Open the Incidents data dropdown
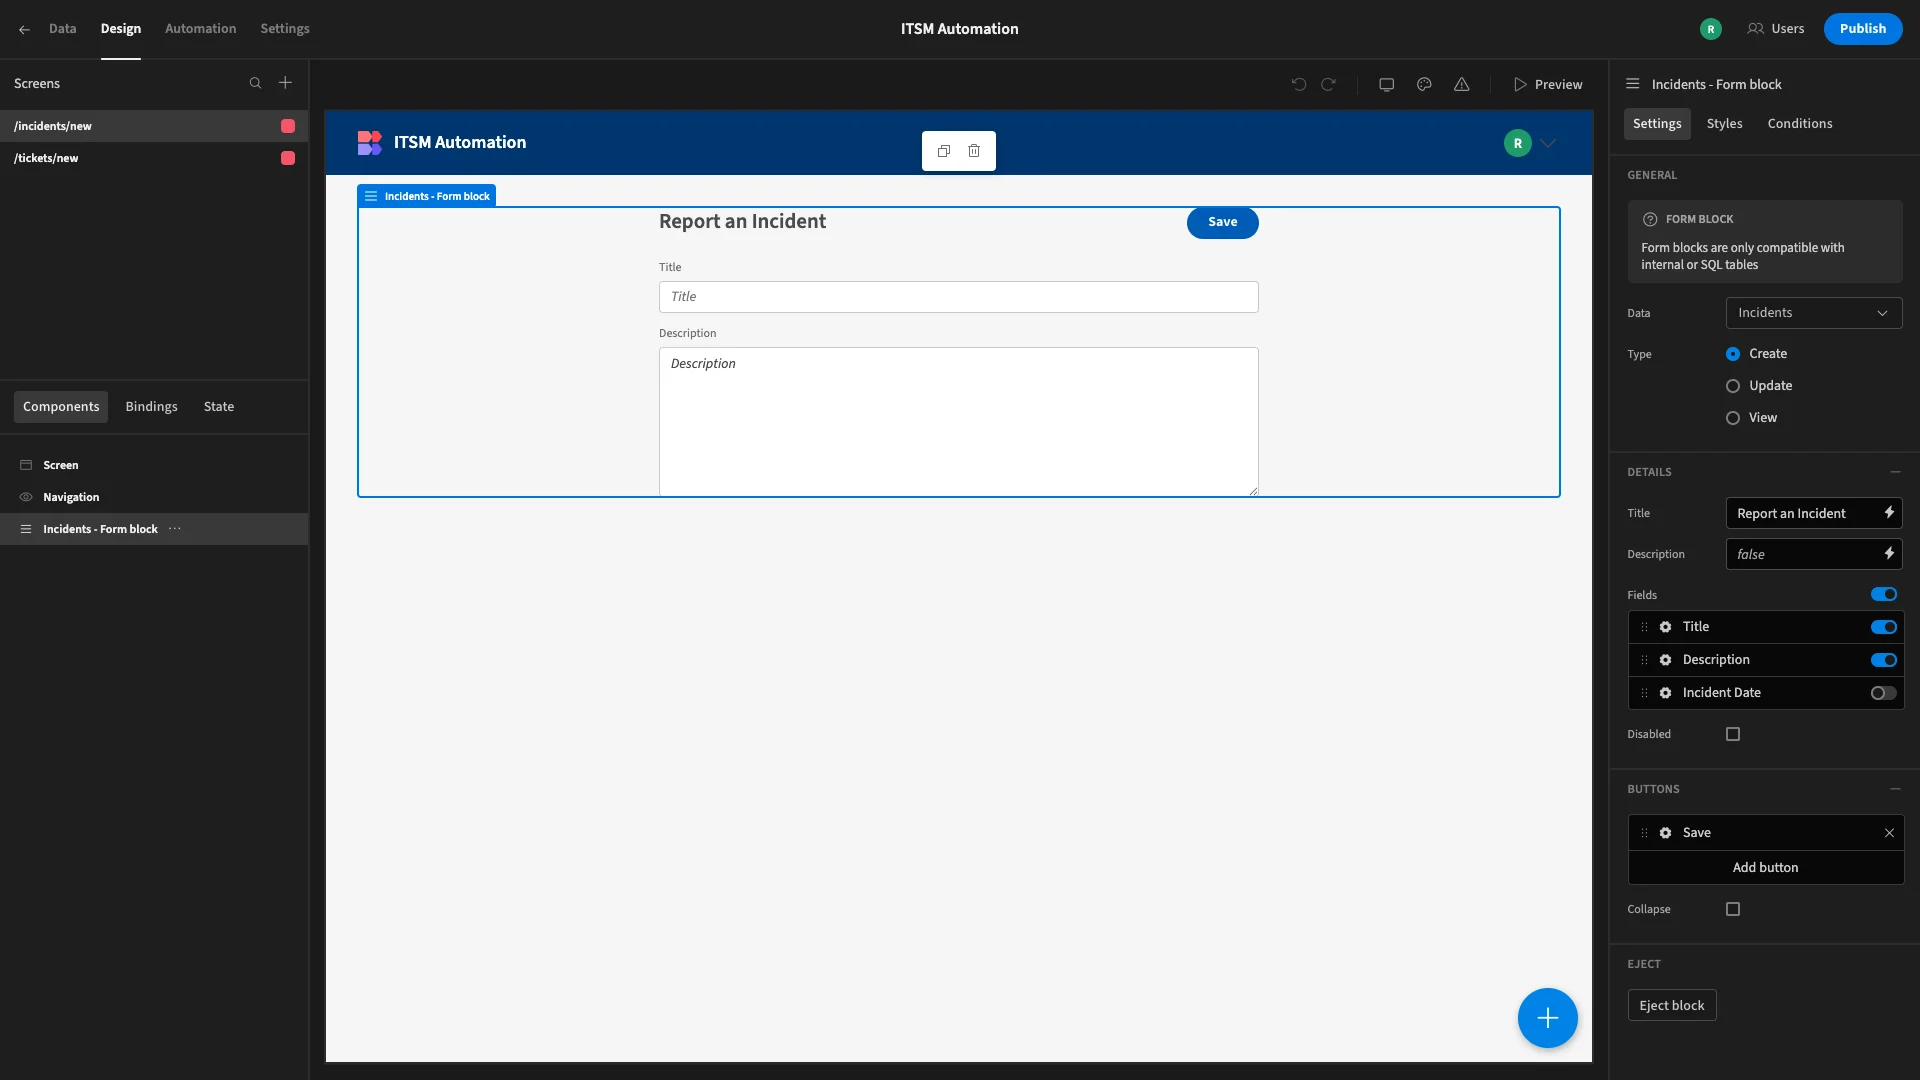 pos(1814,313)
